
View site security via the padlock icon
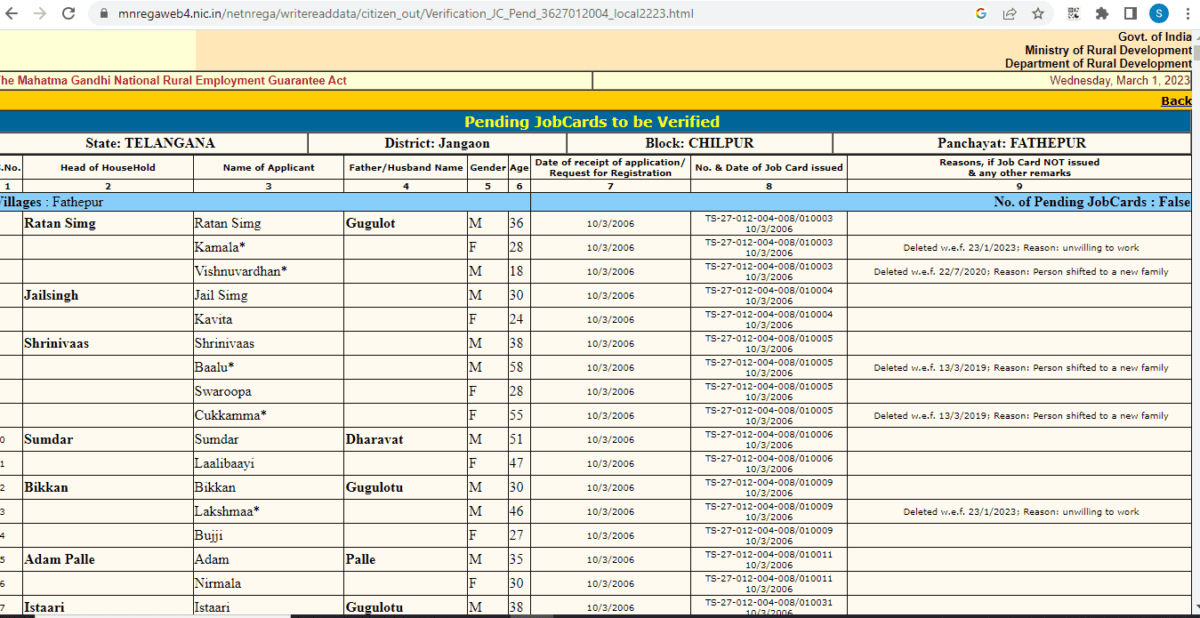[103, 13]
